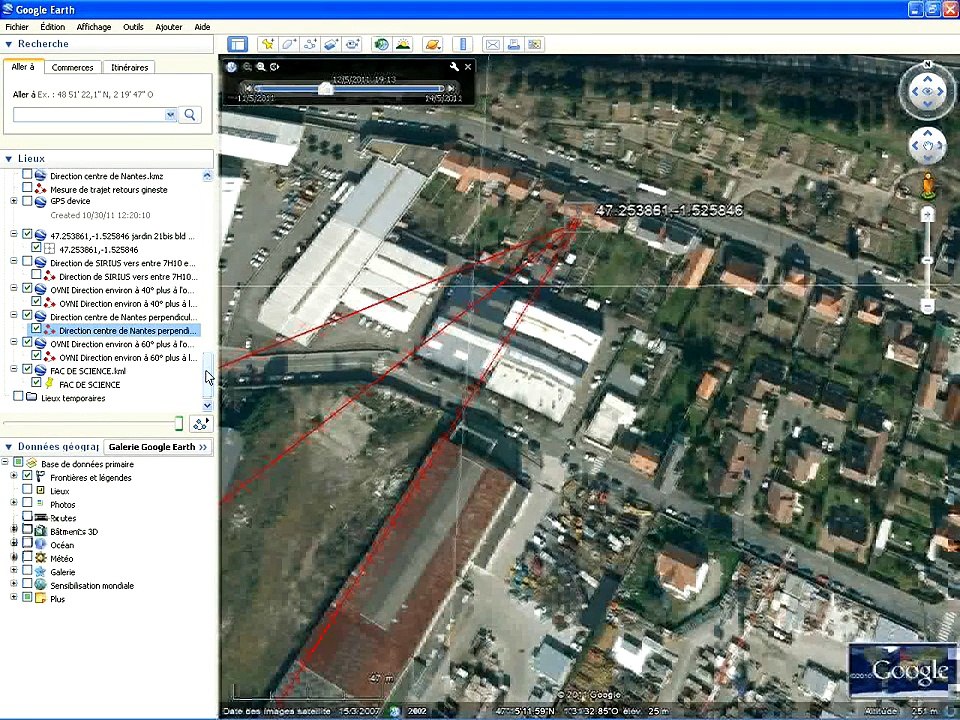Click the Move joystick hand control
Image resolution: width=960 pixels, height=720 pixels.
pos(927,146)
